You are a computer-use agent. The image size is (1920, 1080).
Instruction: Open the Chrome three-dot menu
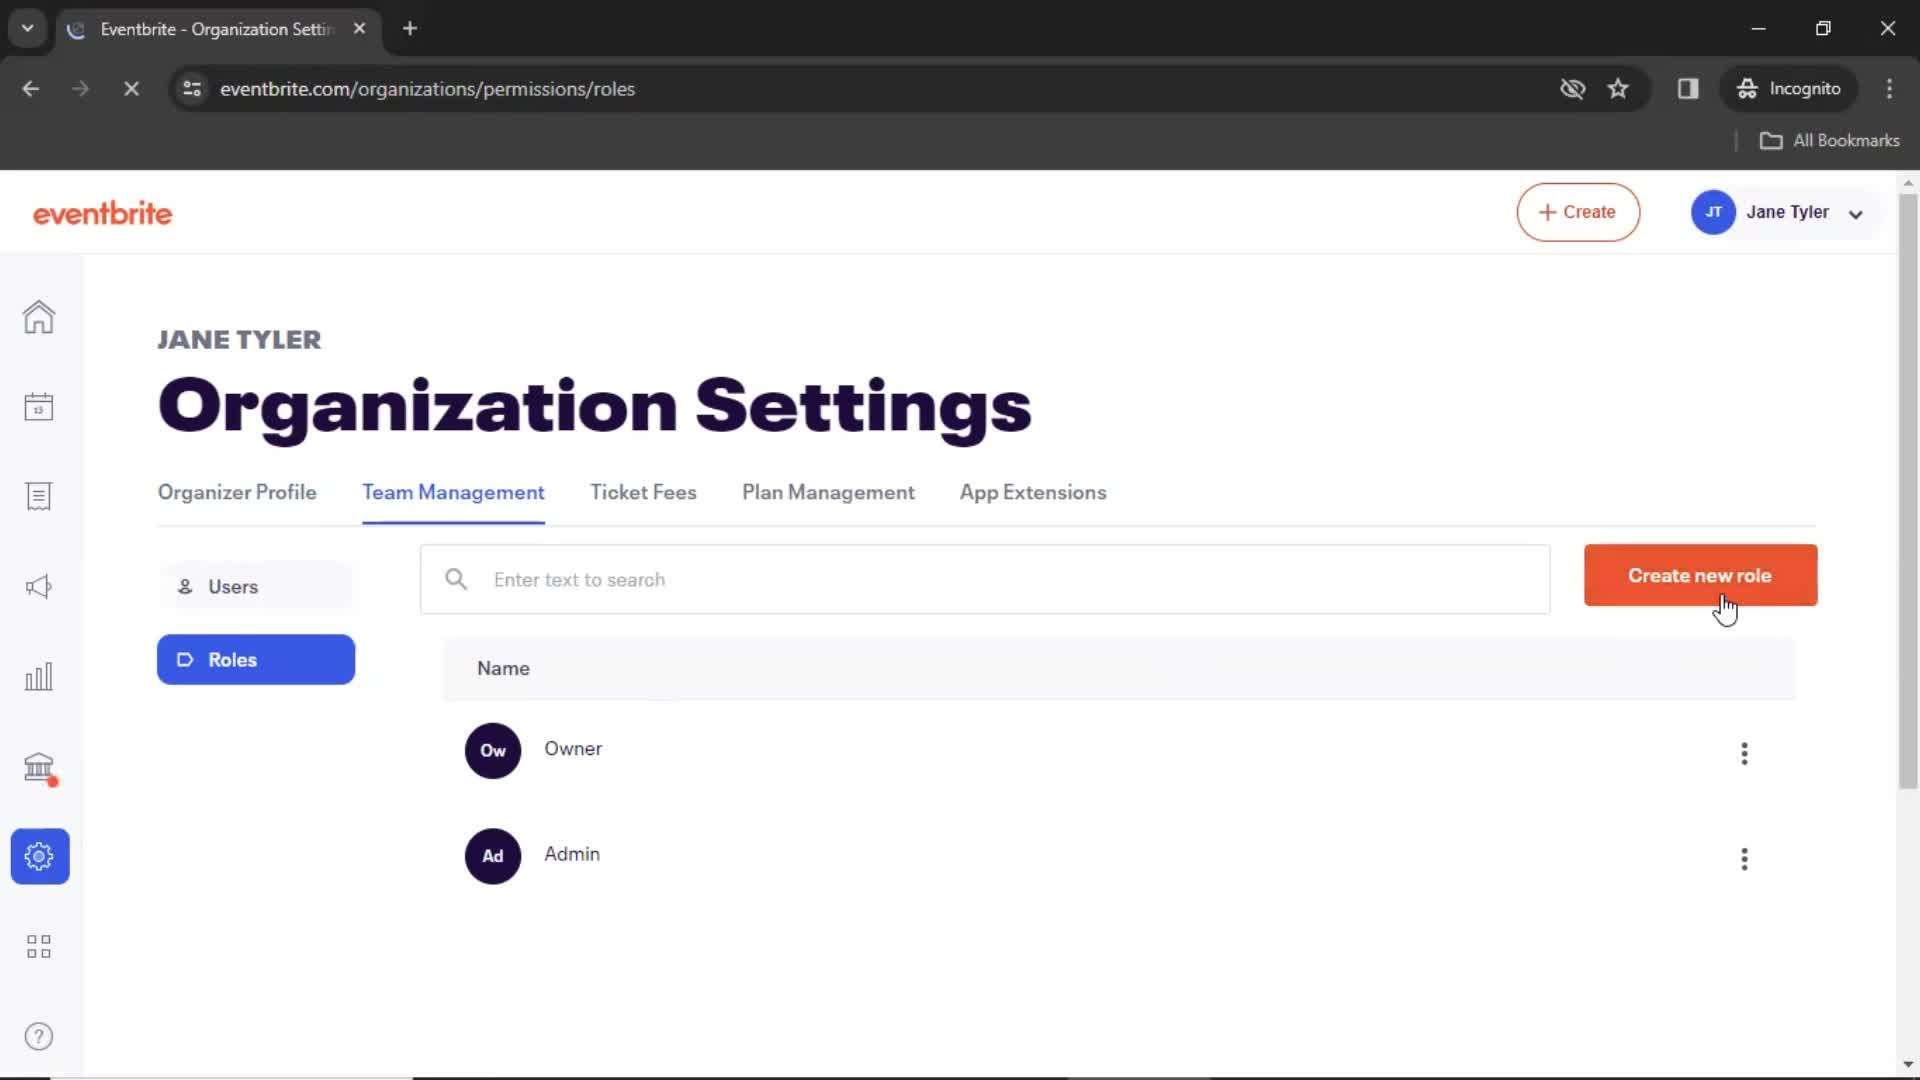pyautogui.click(x=1889, y=89)
